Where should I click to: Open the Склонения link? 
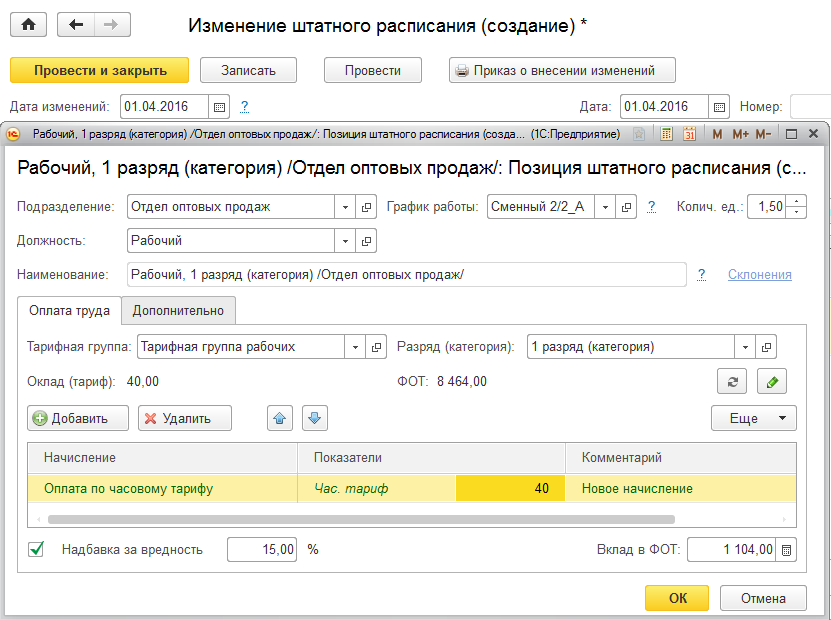click(759, 274)
